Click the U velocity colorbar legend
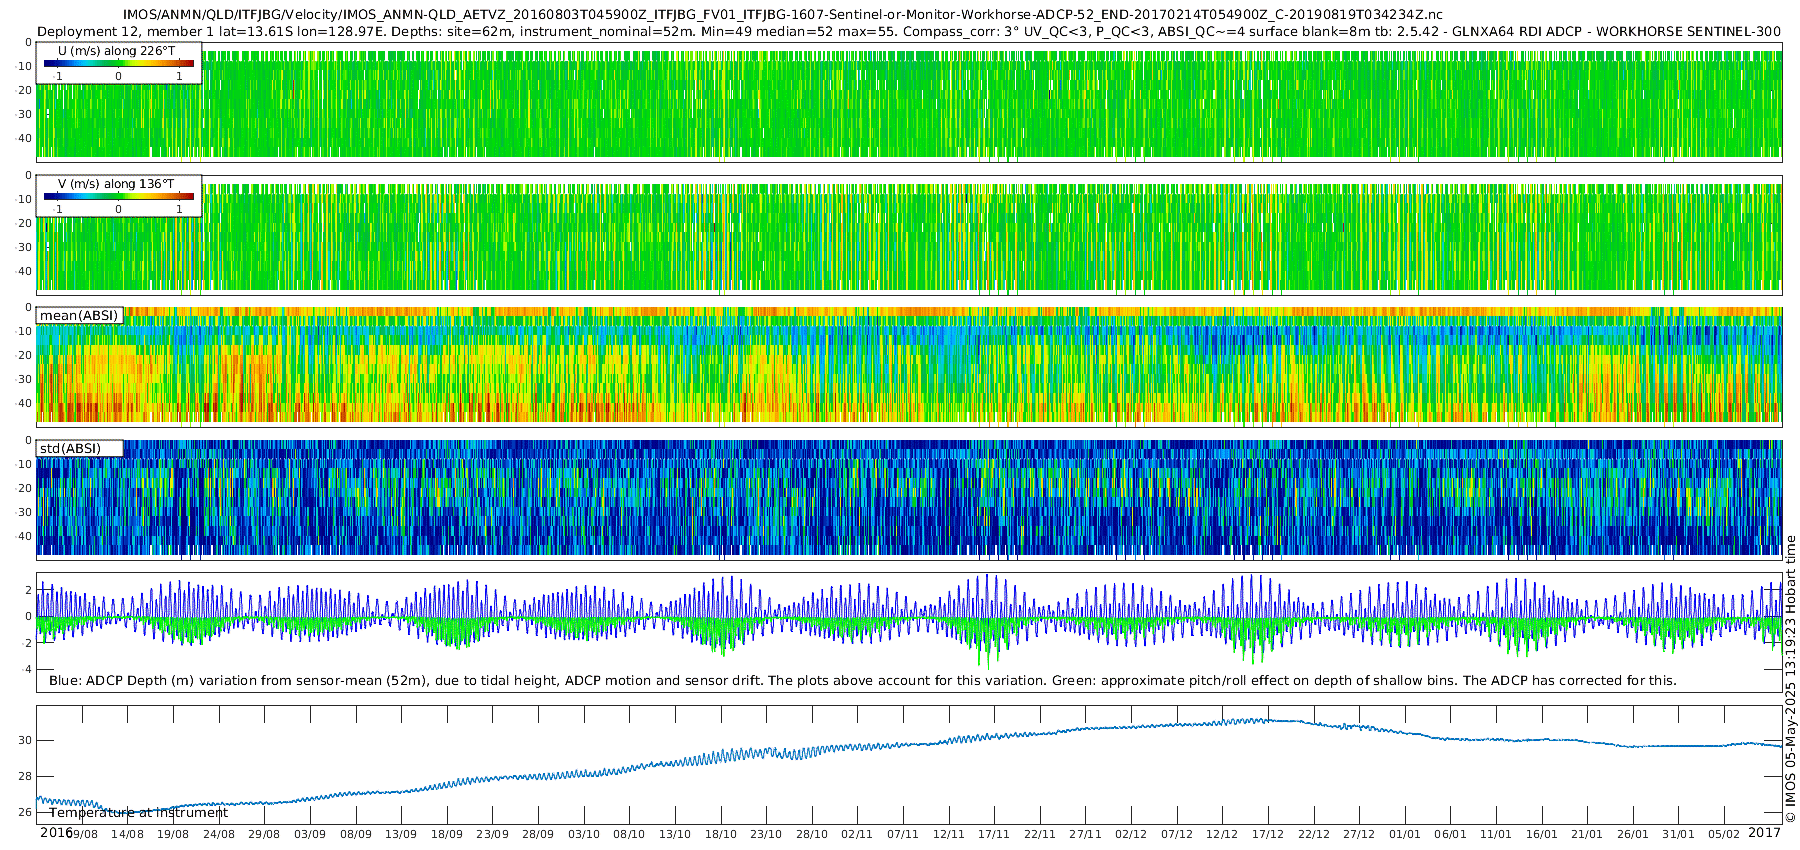 118,64
